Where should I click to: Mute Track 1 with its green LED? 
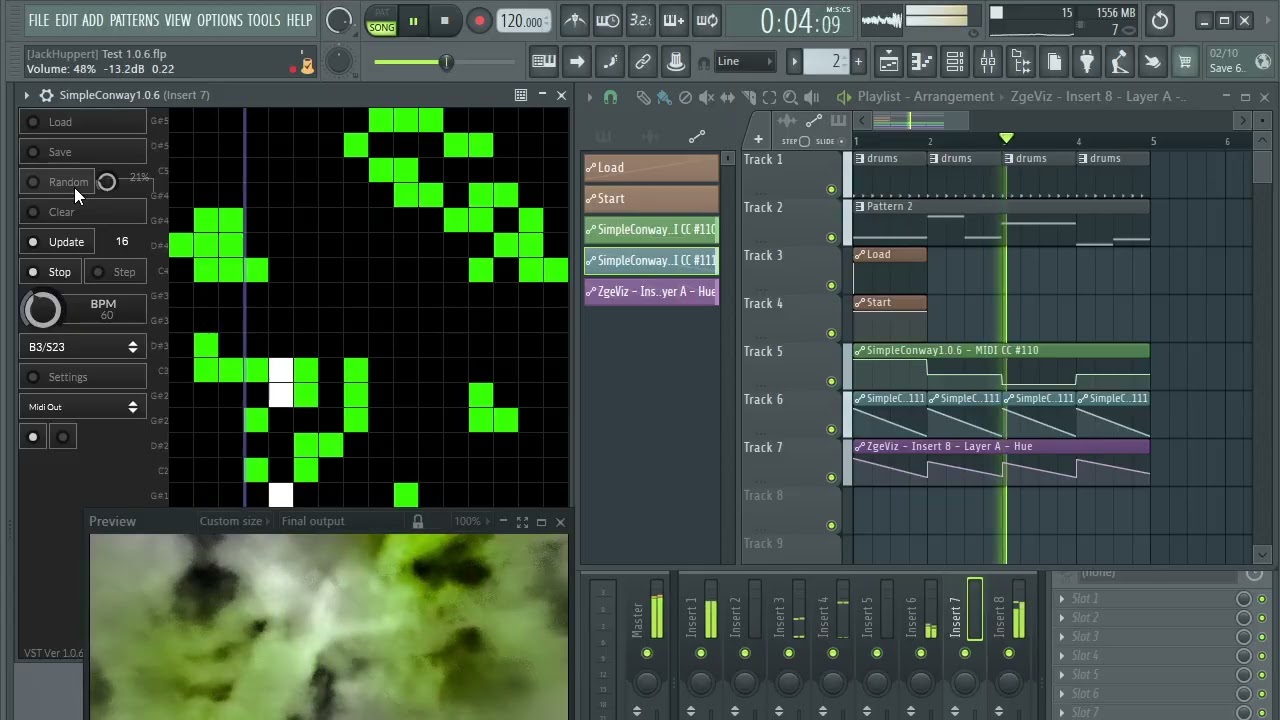click(x=831, y=190)
